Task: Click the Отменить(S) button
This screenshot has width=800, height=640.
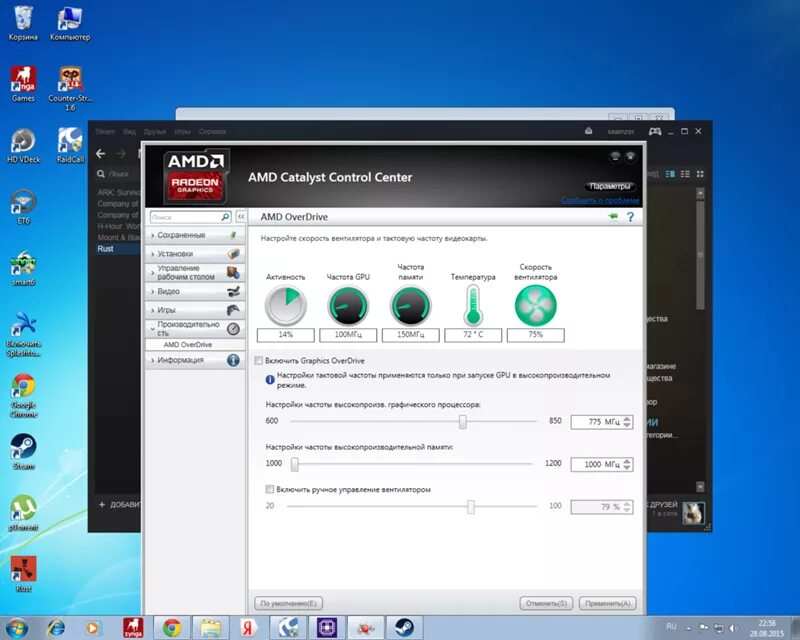Action: [546, 603]
